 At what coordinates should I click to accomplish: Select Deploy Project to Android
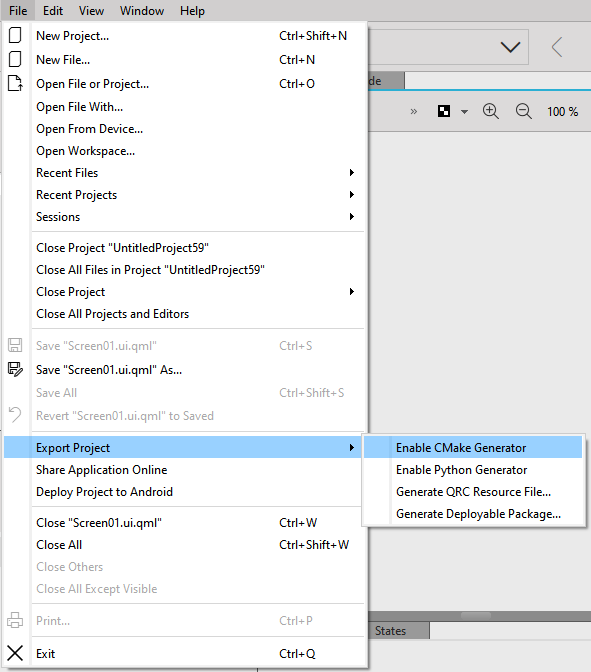(184, 492)
